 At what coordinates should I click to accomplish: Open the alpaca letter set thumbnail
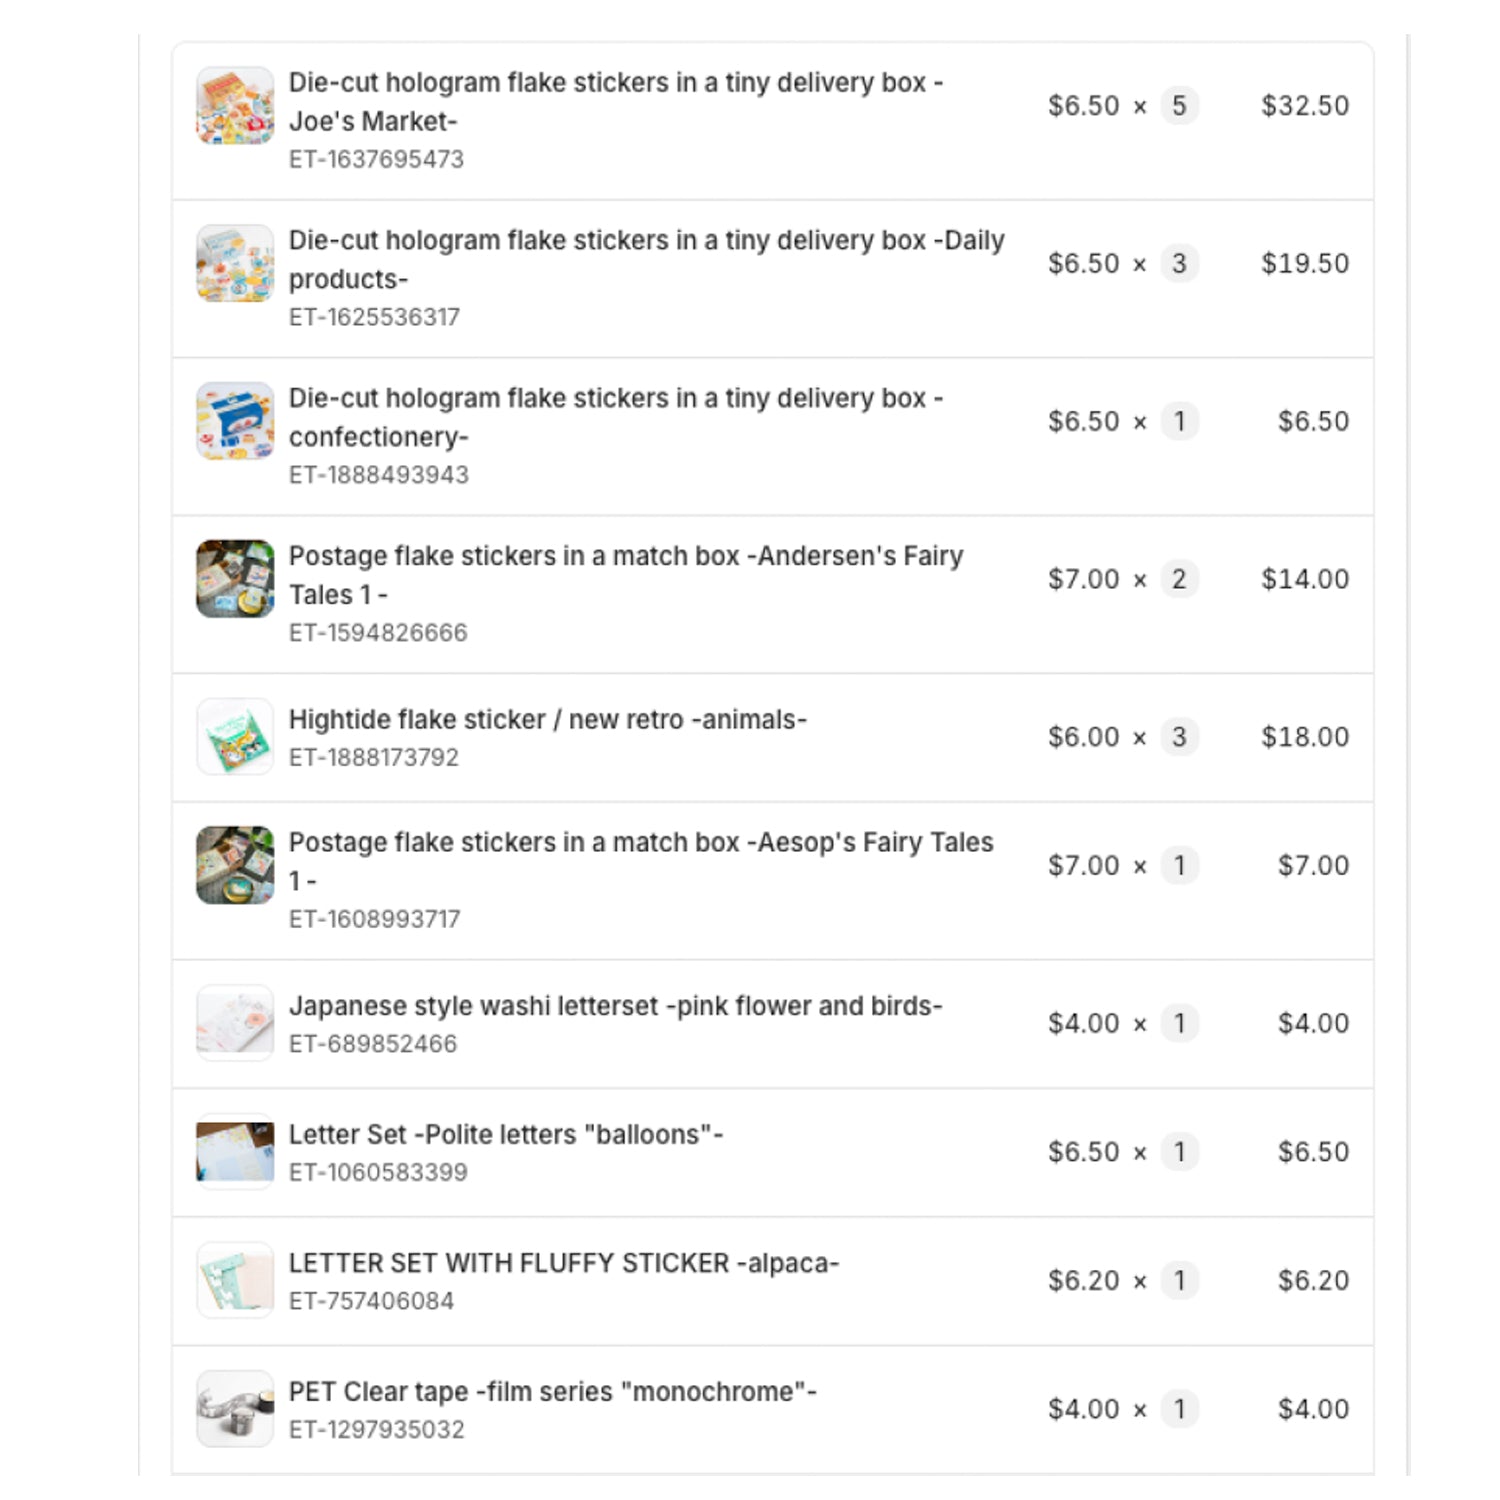(x=235, y=1280)
